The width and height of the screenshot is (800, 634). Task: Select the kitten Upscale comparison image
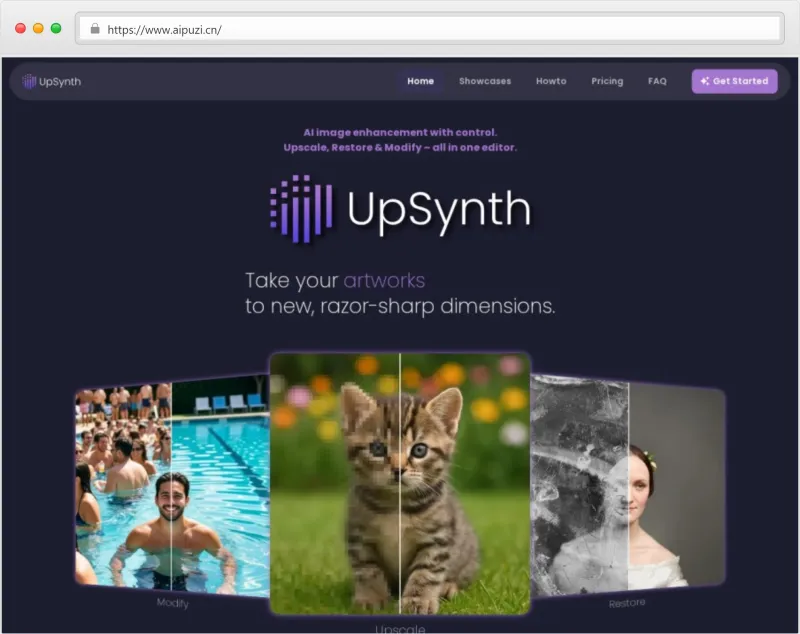click(x=401, y=483)
